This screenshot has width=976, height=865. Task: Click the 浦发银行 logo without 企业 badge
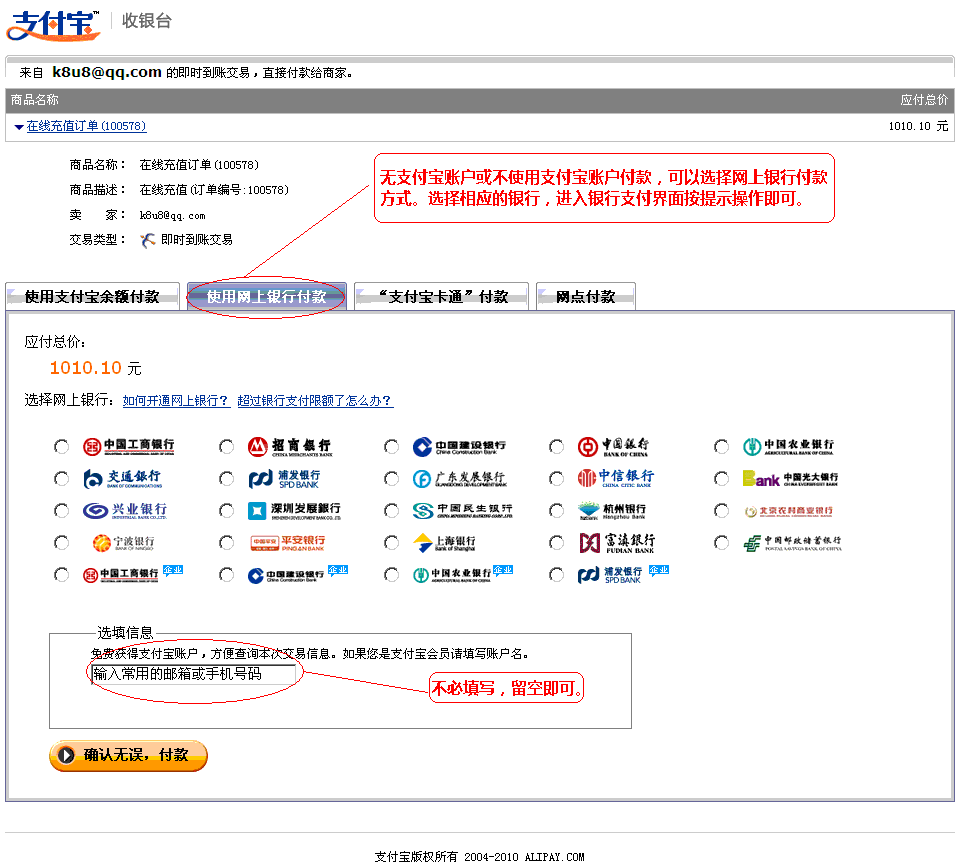pyautogui.click(x=284, y=479)
